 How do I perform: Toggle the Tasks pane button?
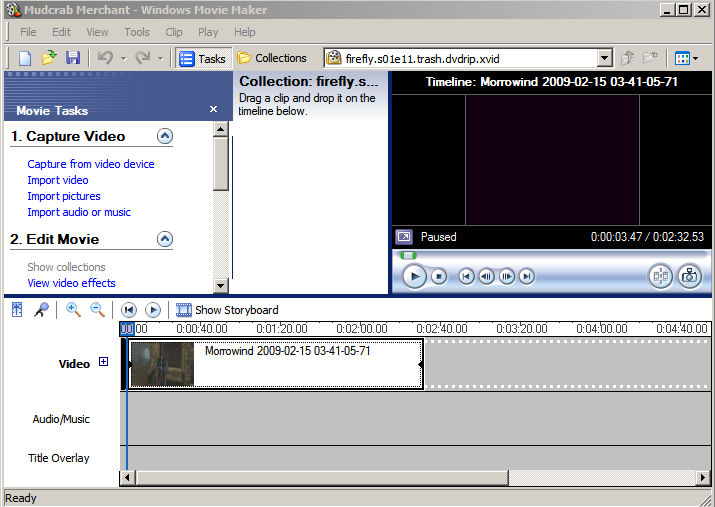click(x=203, y=58)
